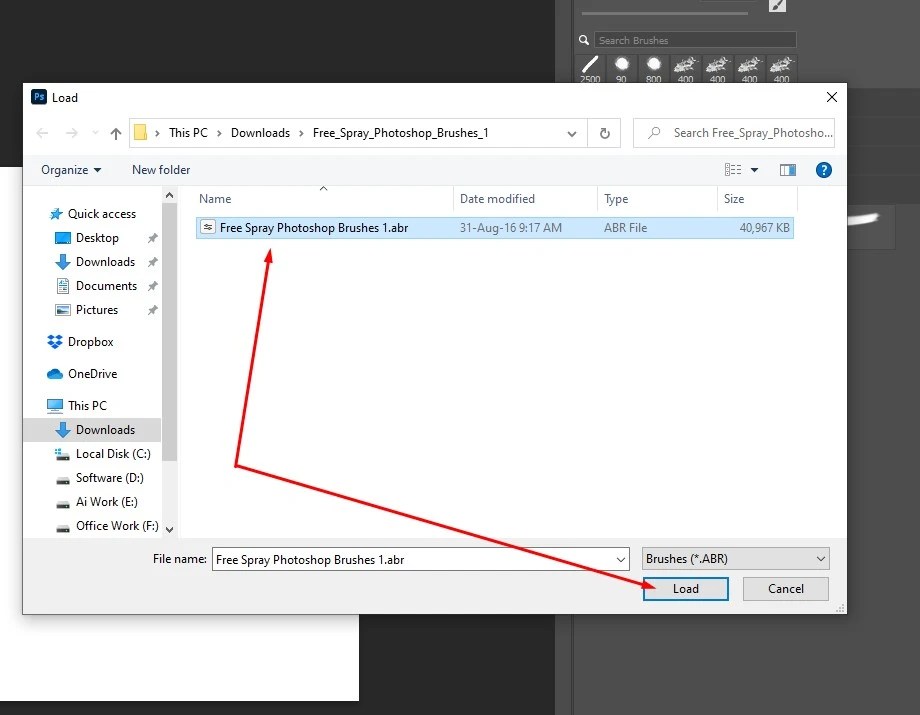This screenshot has width=920, height=715.
Task: Click the magnifier icon in the Brushes panel
Action: pos(583,39)
